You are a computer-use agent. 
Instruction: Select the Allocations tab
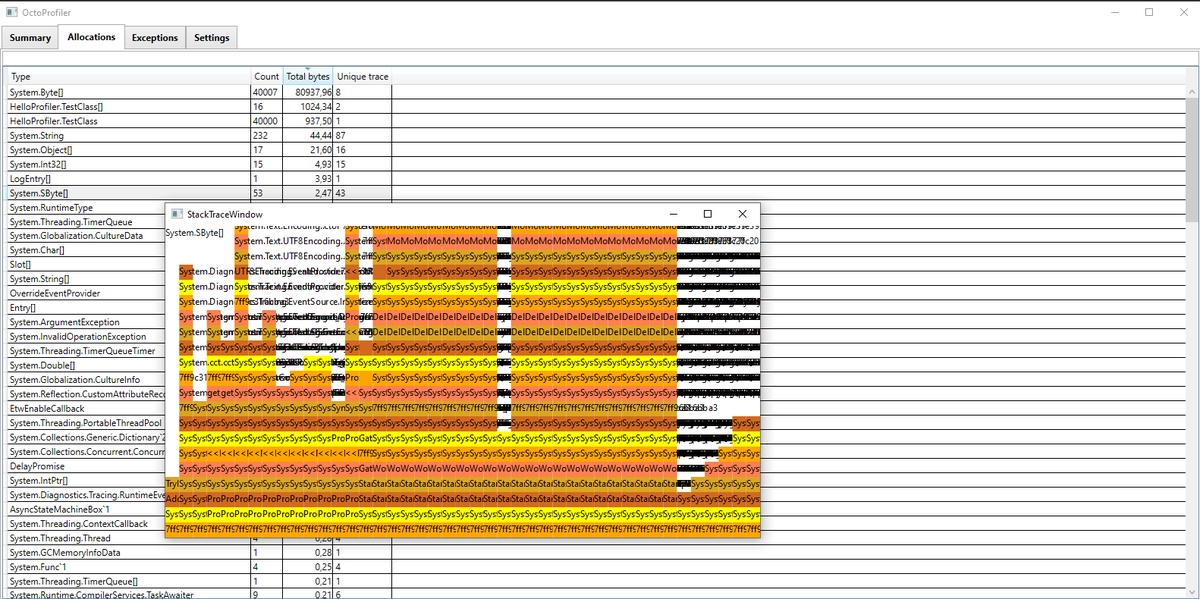92,37
